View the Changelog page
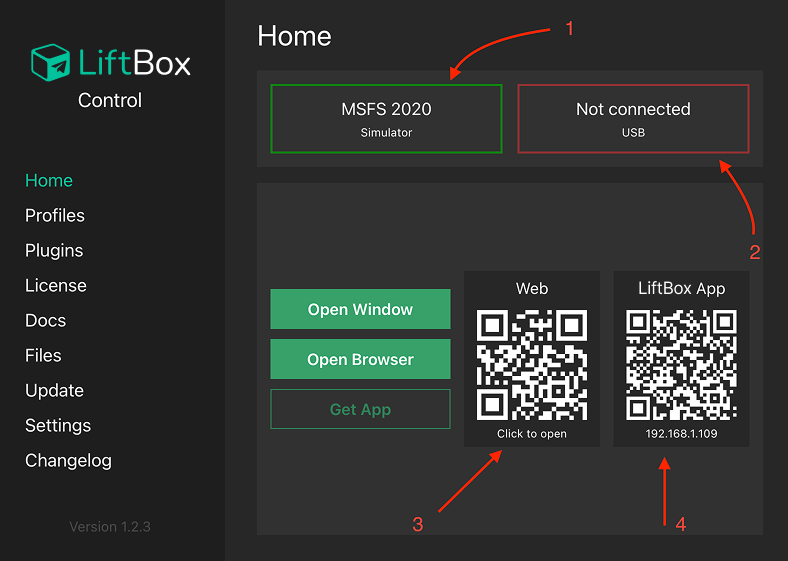This screenshot has width=788, height=561. click(68, 460)
